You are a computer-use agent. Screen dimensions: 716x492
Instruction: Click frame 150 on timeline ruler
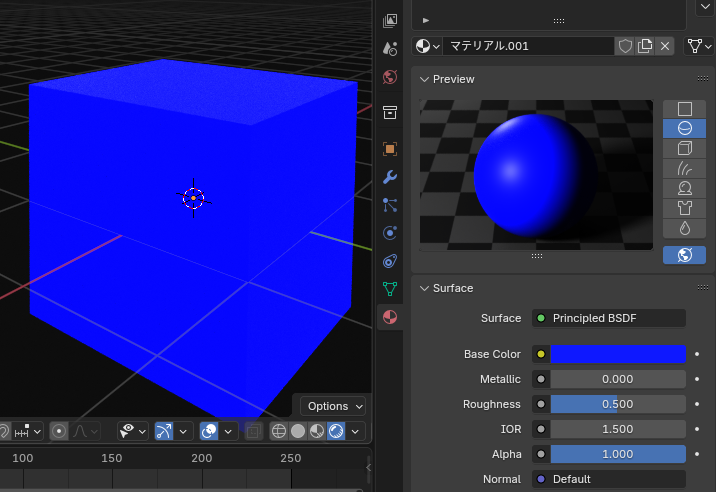pyautogui.click(x=111, y=458)
